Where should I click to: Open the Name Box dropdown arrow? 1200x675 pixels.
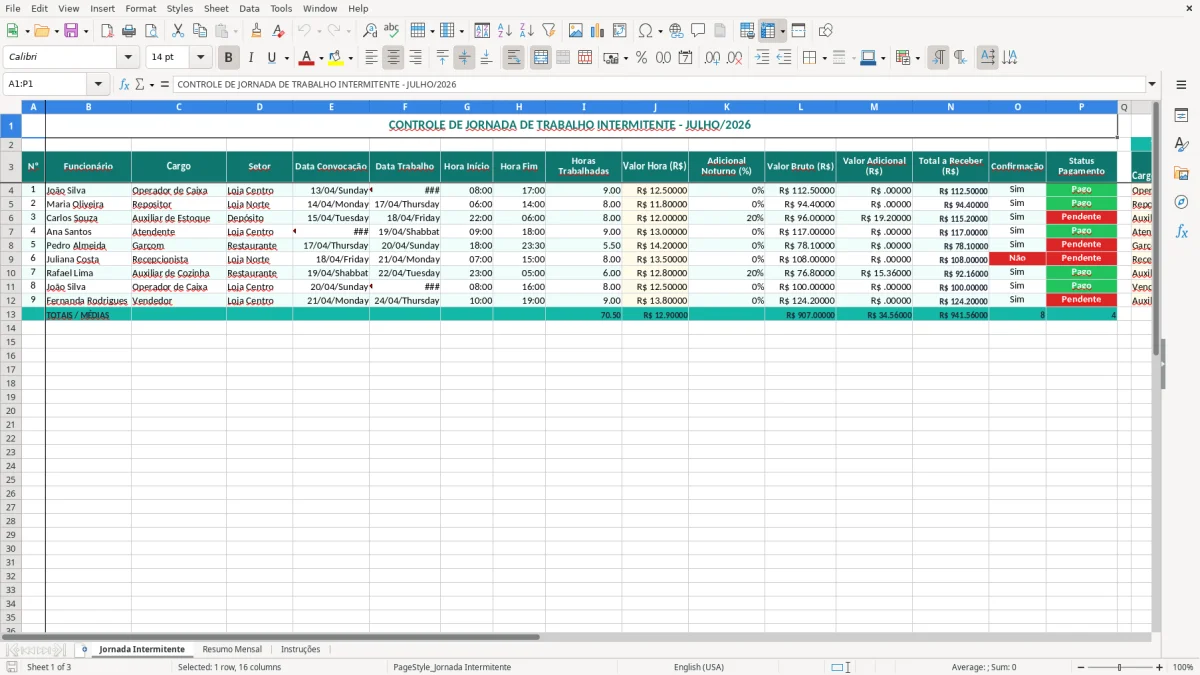(98, 85)
